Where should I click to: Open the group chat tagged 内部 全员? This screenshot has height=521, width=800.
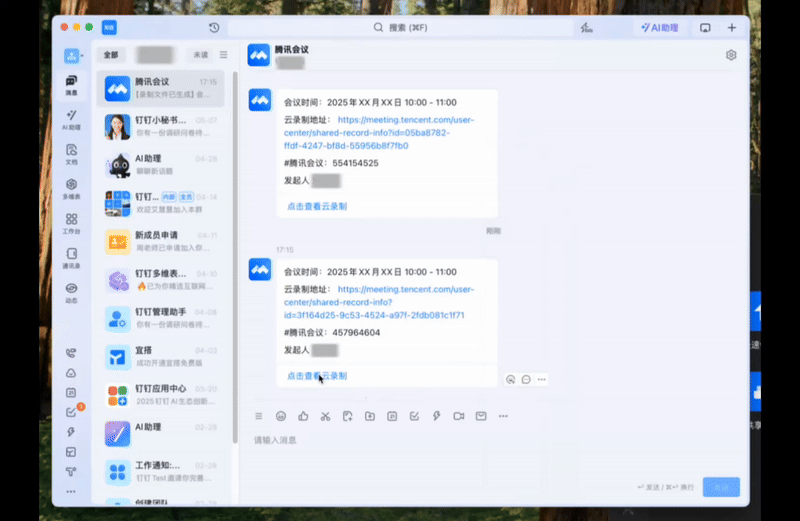(x=161, y=204)
